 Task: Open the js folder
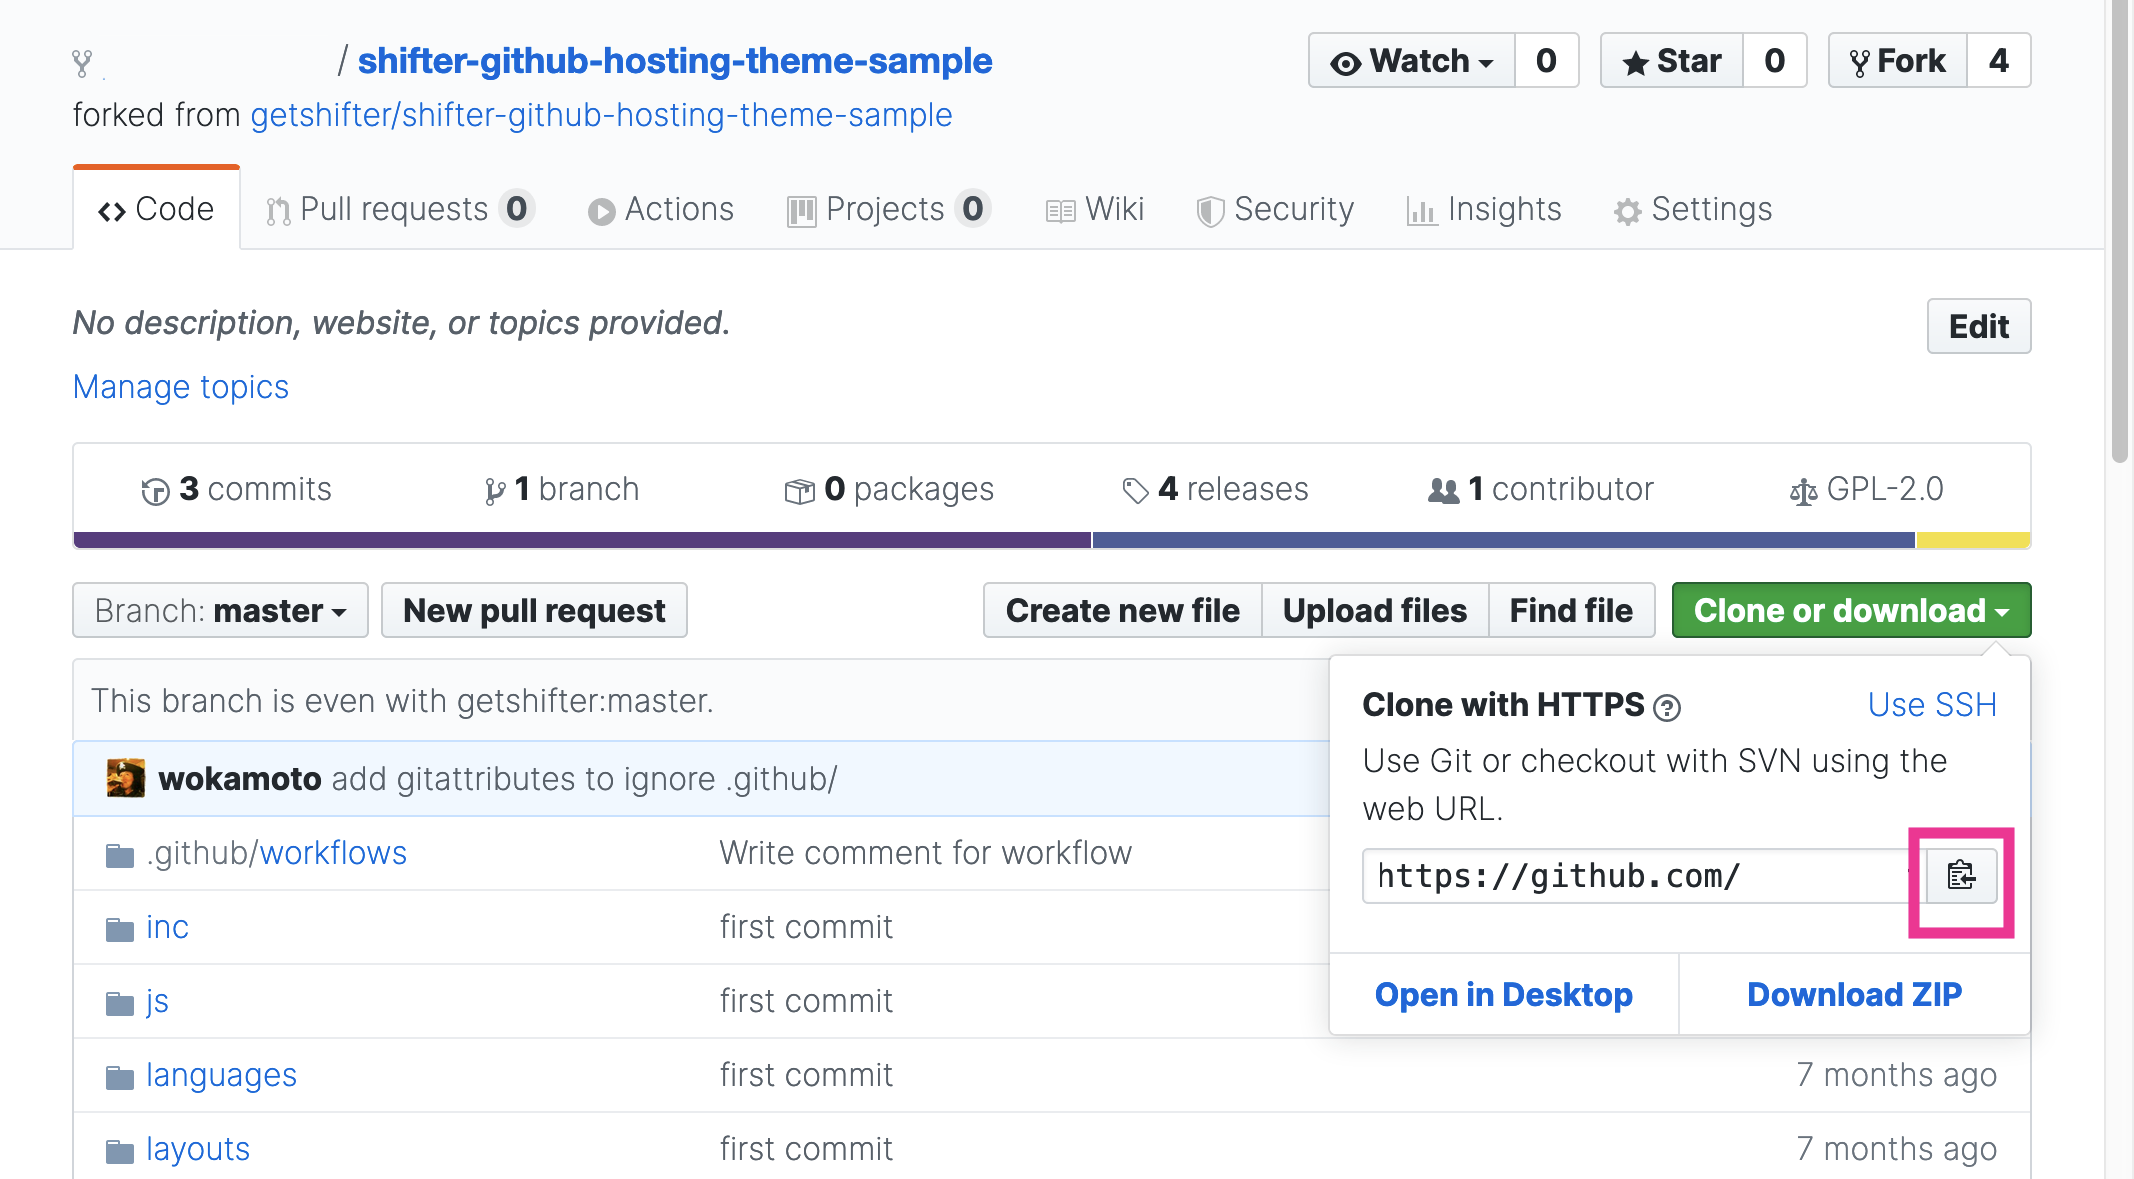point(157,1001)
